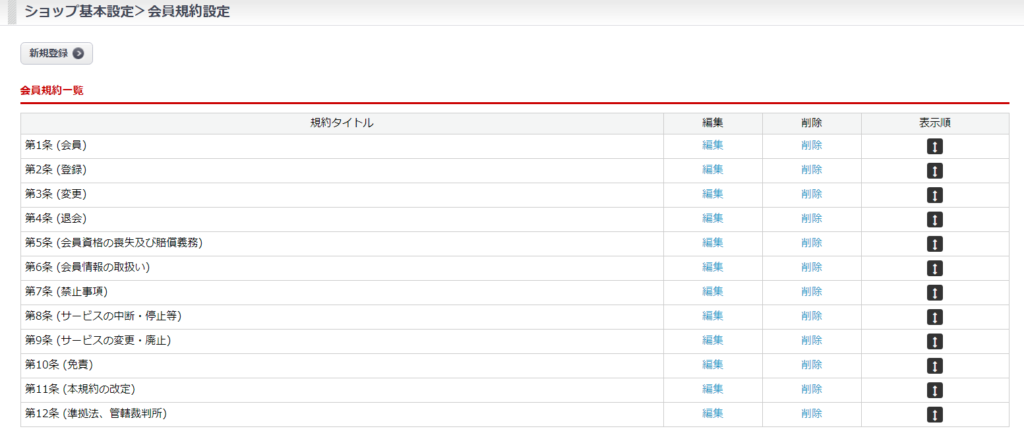Edit 第5条 (会員資格の喪失及び賠償義務)
1024x437 pixels.
coord(712,243)
